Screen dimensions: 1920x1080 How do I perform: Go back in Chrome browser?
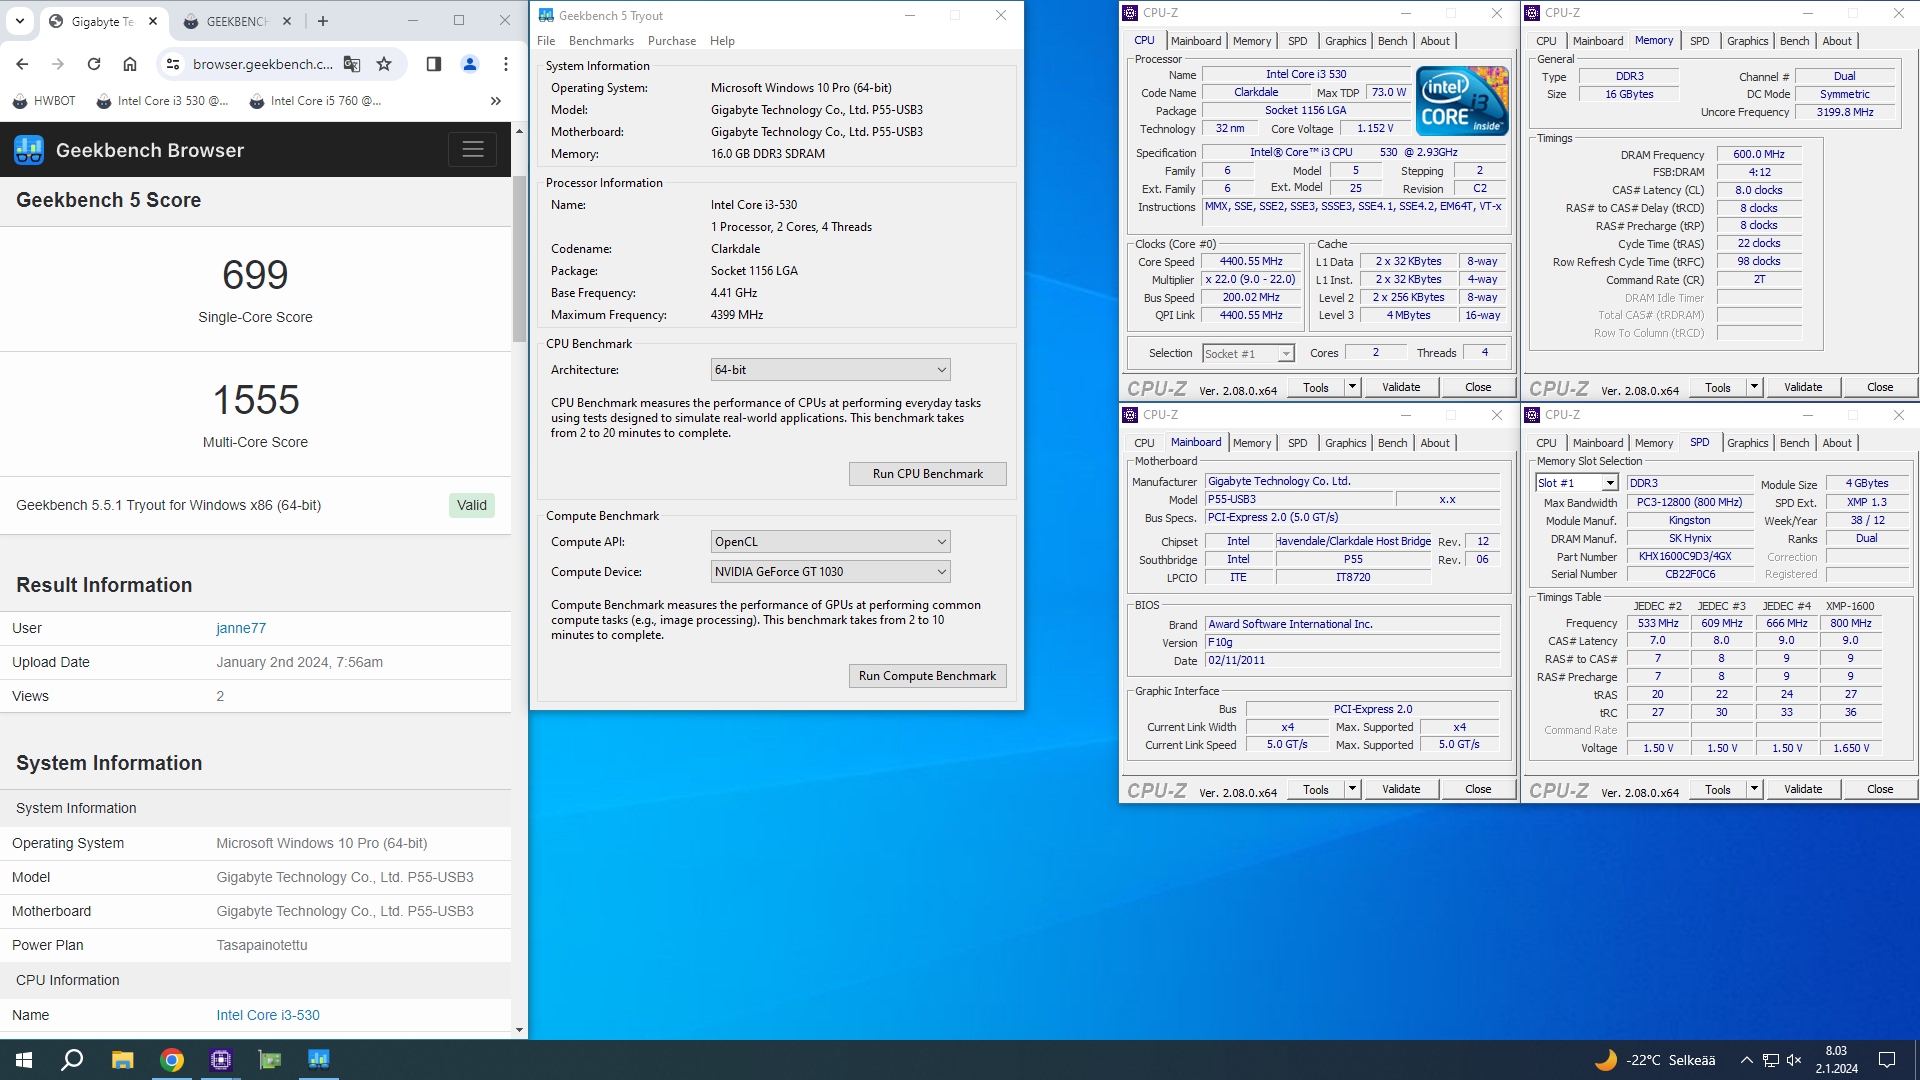(x=22, y=64)
